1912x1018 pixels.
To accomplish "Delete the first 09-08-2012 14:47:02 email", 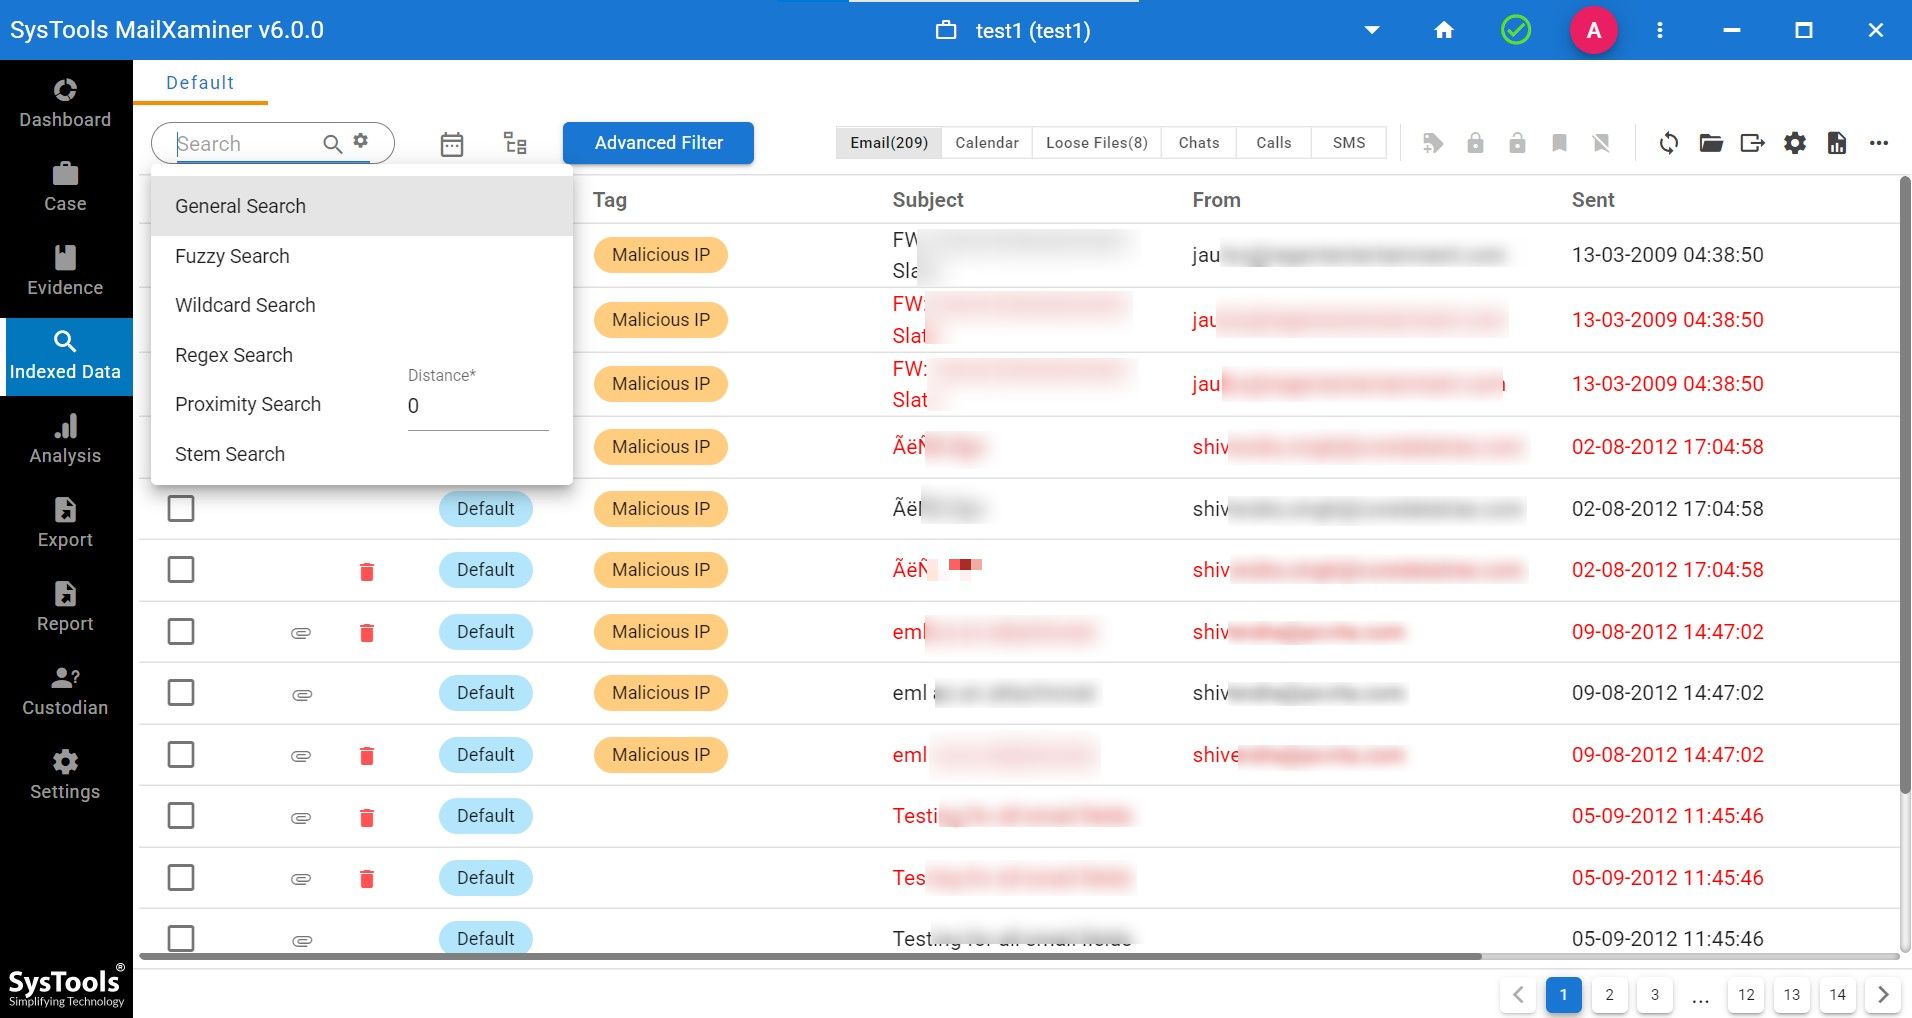I will click(x=367, y=632).
